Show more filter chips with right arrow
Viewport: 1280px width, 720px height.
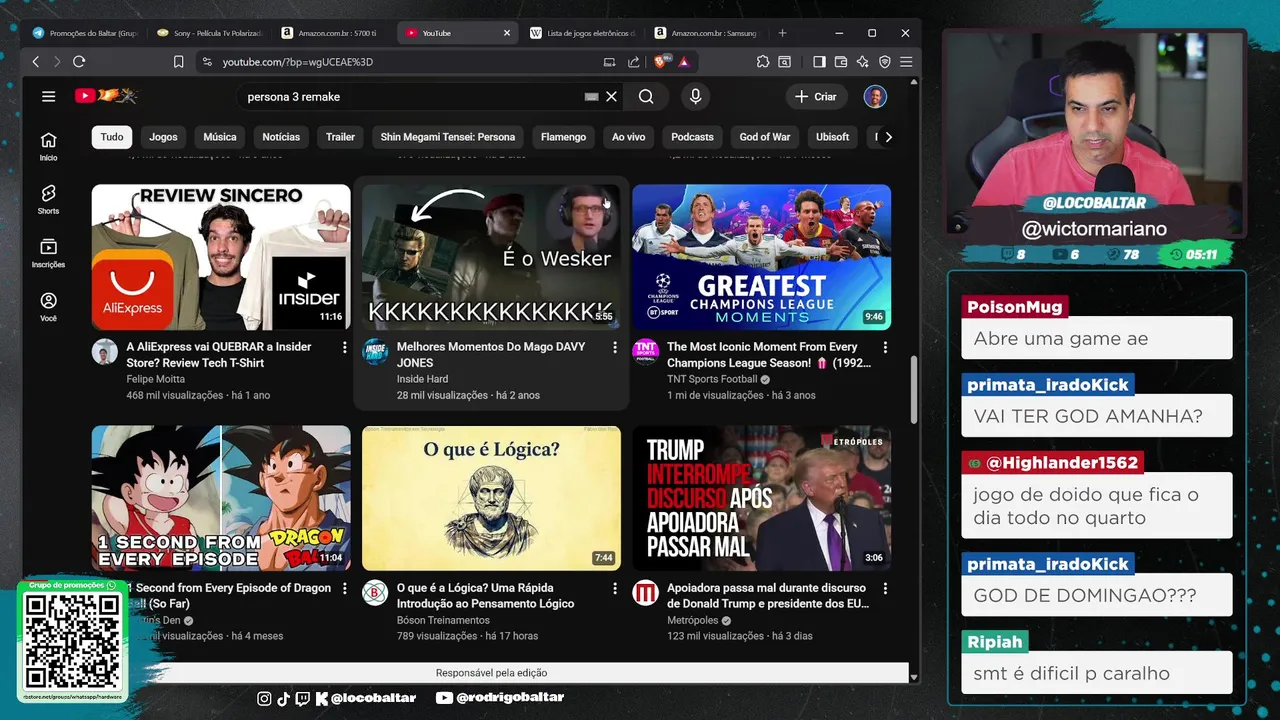click(888, 137)
